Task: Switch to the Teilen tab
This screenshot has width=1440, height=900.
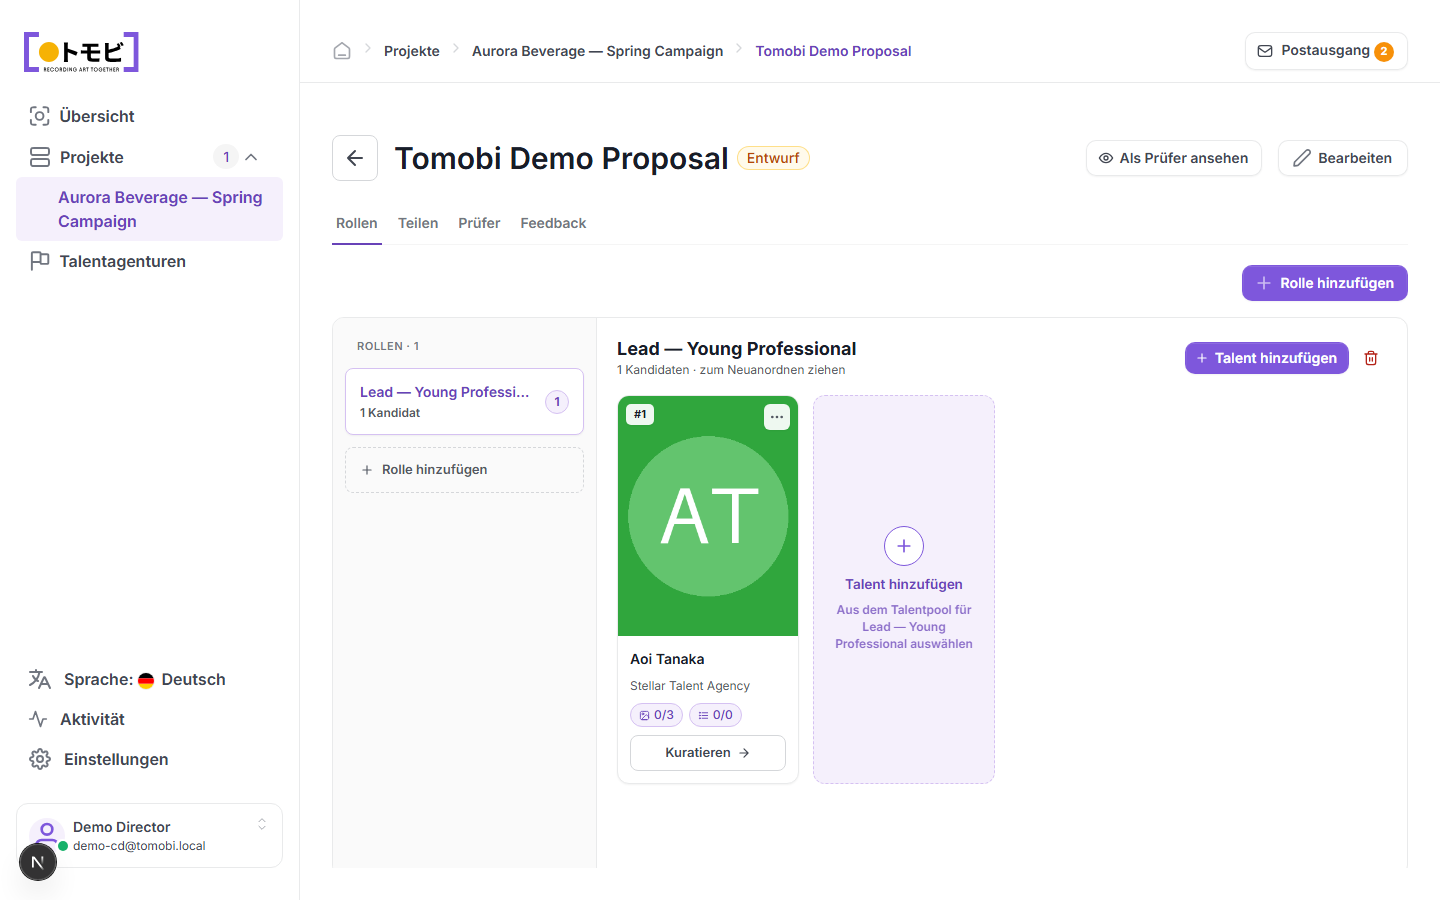Action: pos(418,223)
